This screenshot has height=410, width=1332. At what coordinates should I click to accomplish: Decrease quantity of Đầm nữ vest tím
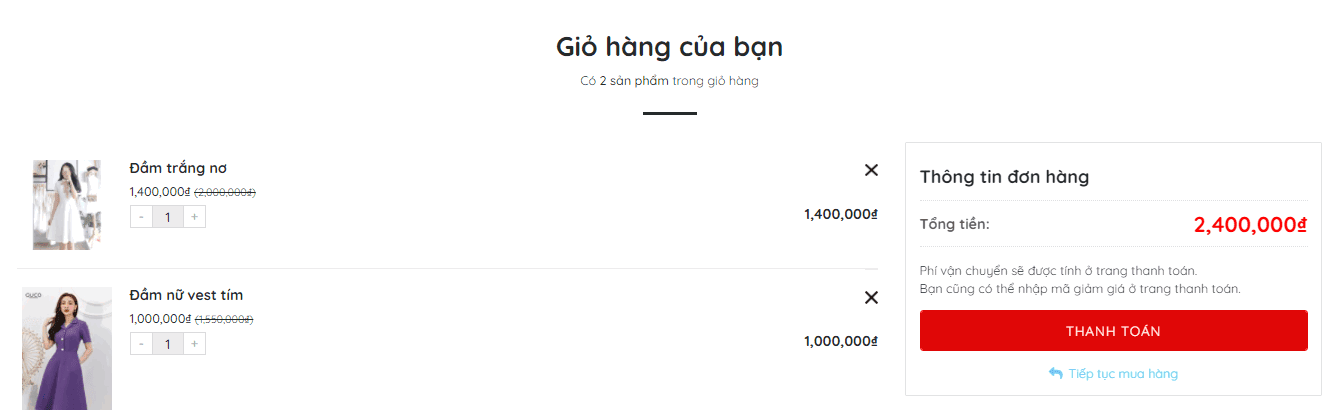click(x=141, y=344)
